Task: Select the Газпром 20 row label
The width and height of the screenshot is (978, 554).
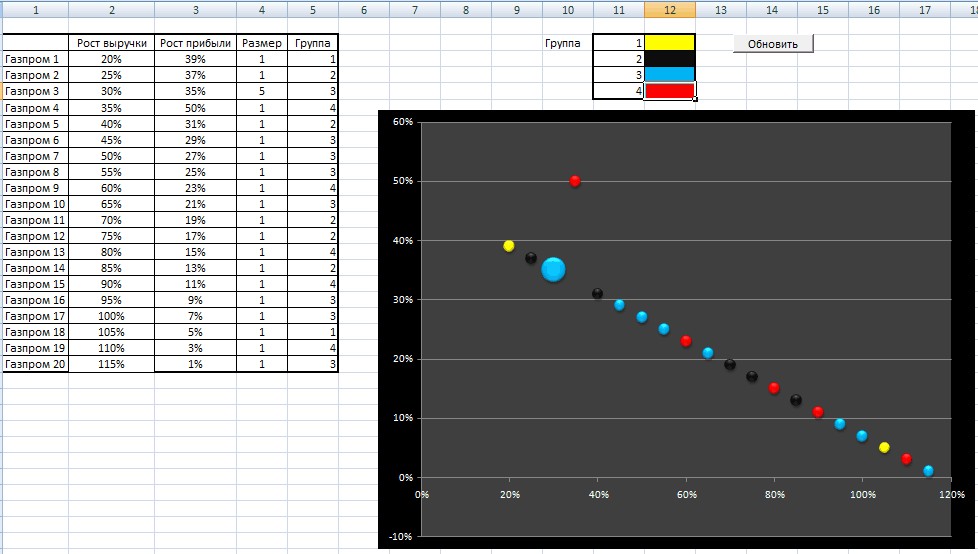Action: pyautogui.click(x=36, y=364)
